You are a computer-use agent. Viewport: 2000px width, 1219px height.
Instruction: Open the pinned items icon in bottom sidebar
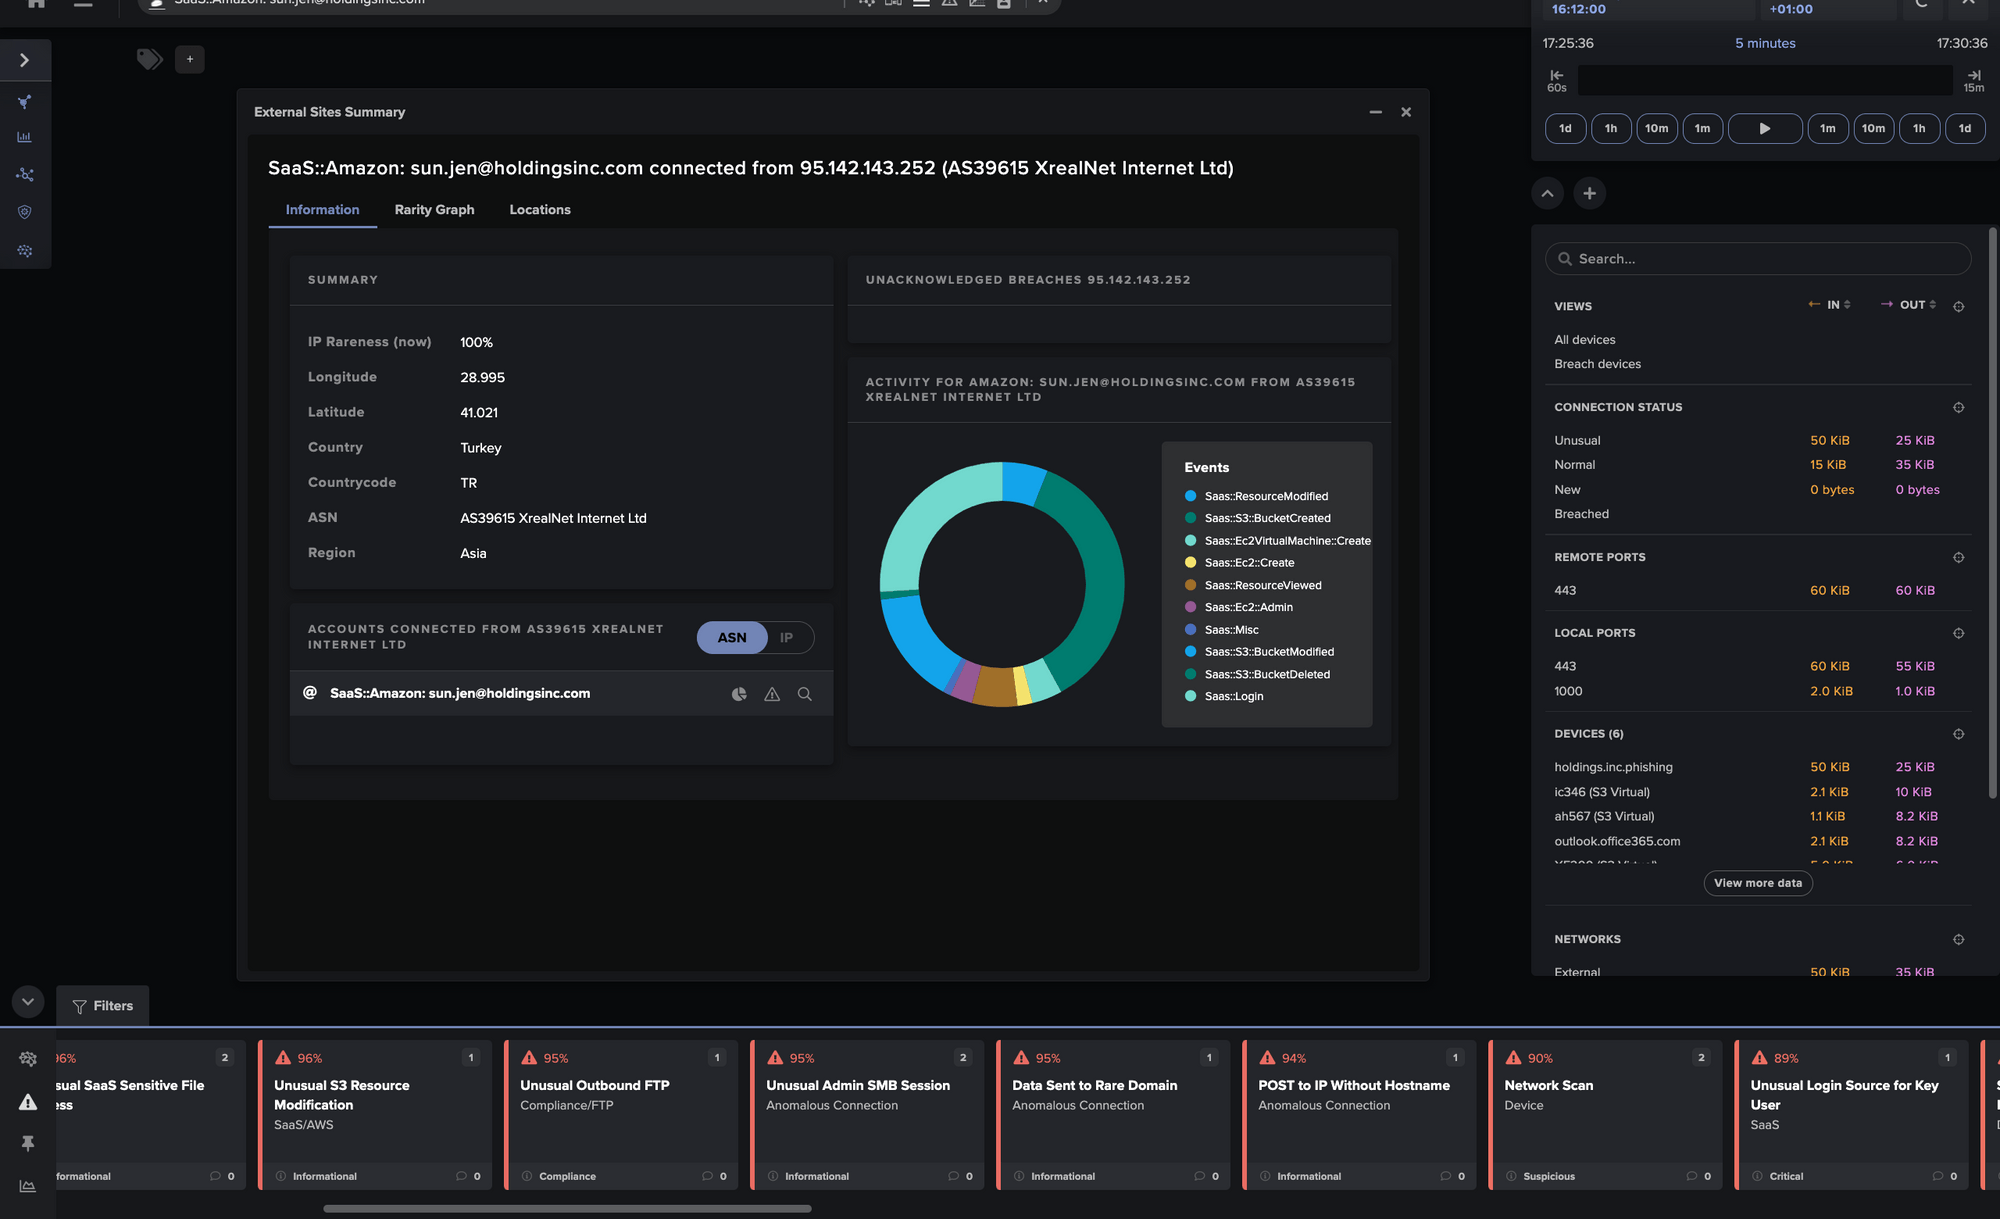pyautogui.click(x=28, y=1143)
